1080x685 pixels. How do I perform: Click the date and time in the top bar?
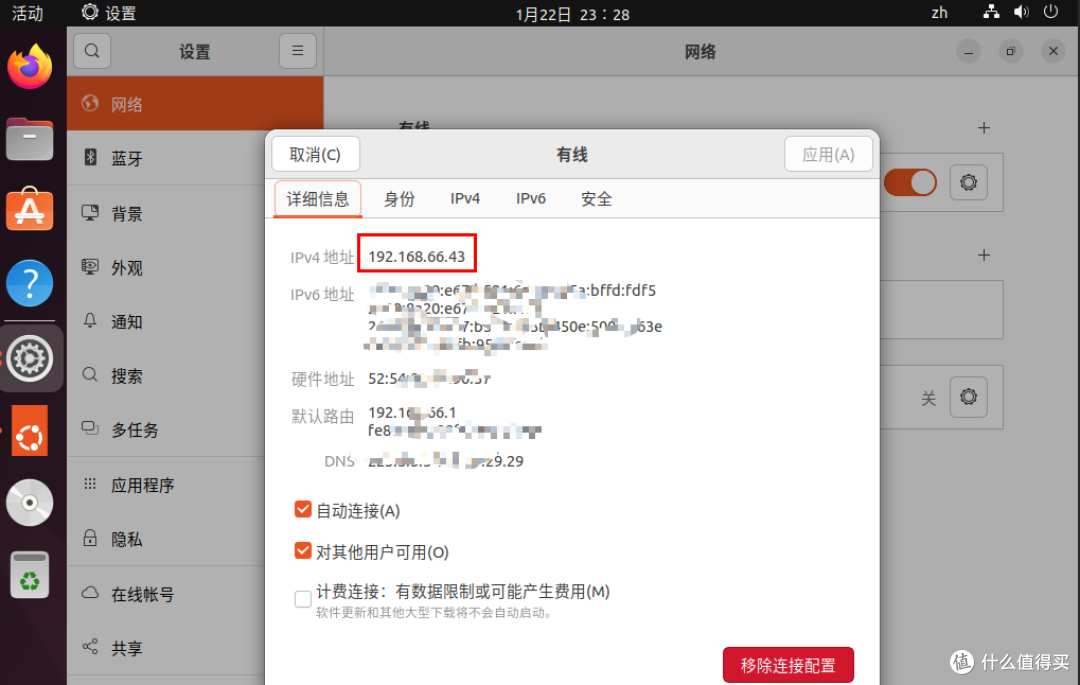572,13
